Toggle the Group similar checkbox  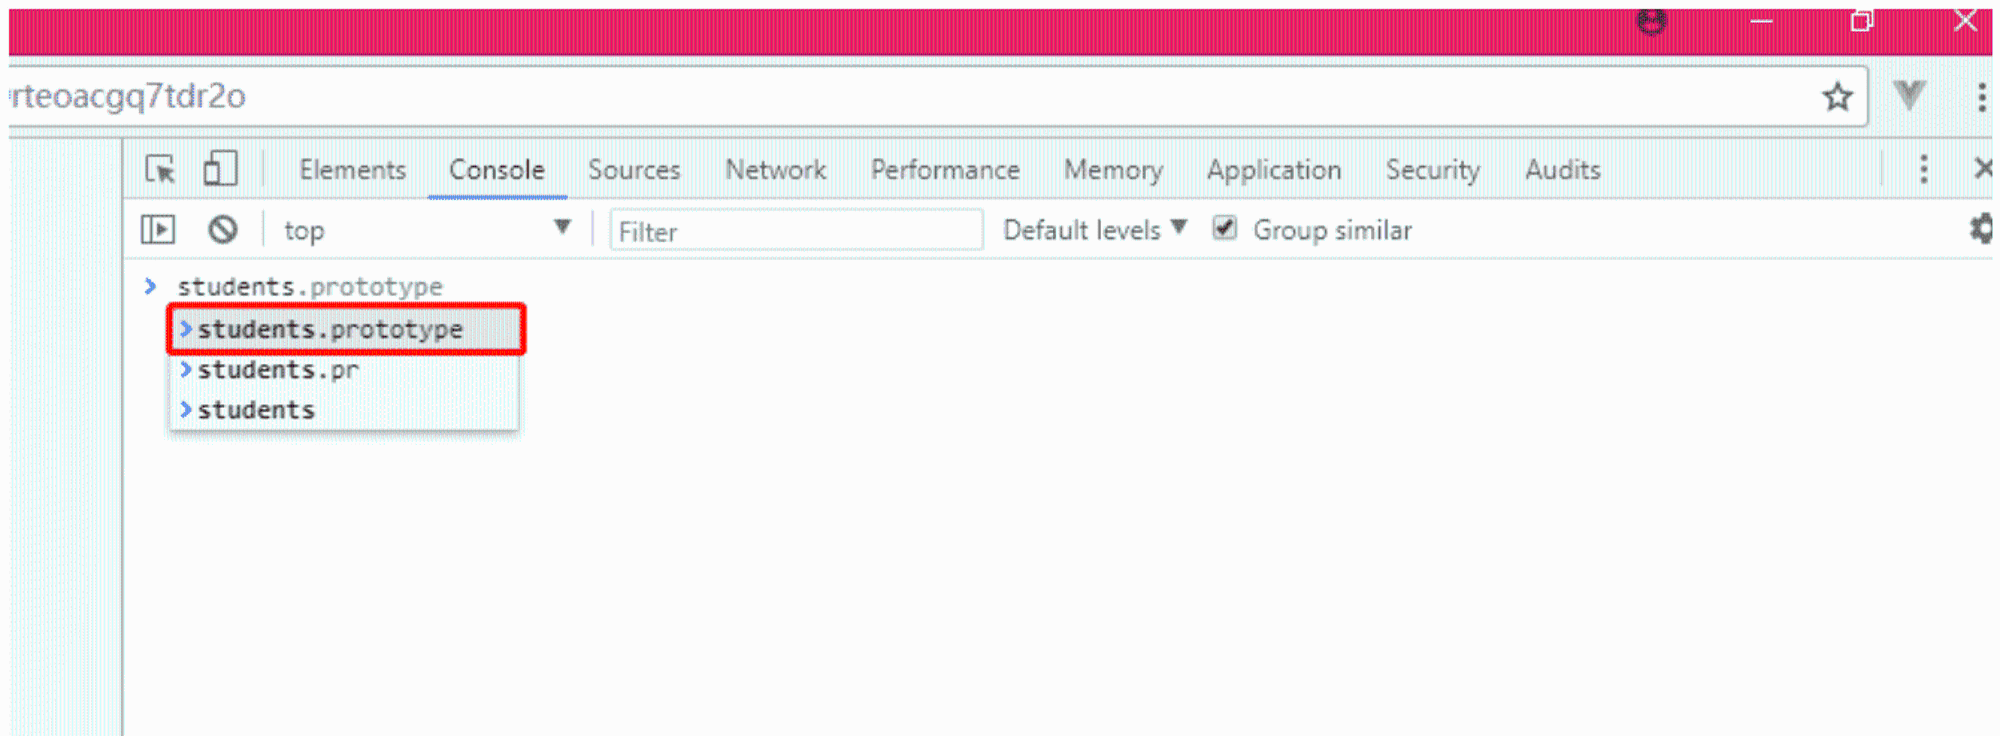tap(1225, 229)
